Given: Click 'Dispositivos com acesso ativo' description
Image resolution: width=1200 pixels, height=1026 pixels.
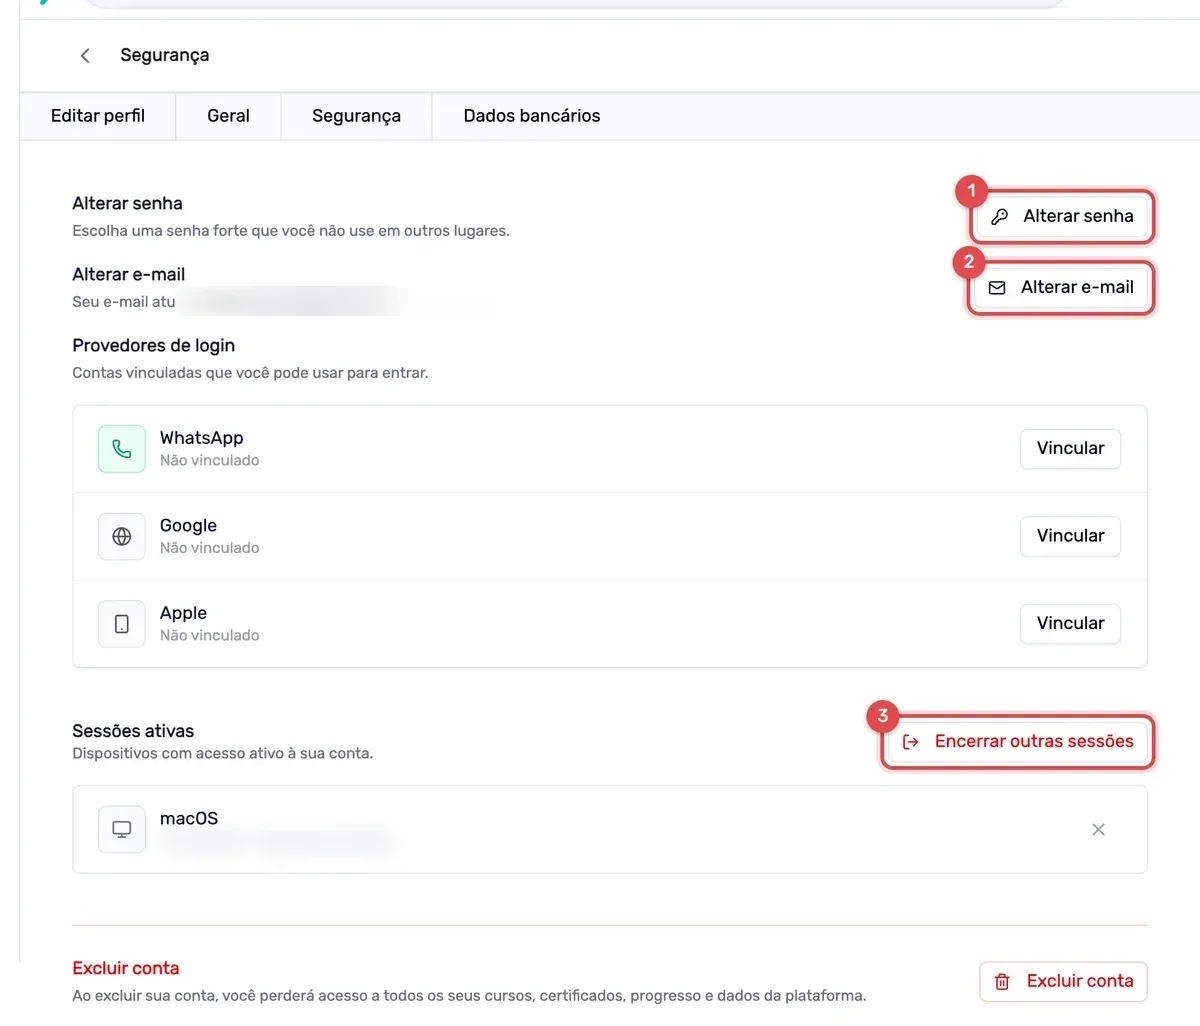Looking at the screenshot, I should 222,753.
